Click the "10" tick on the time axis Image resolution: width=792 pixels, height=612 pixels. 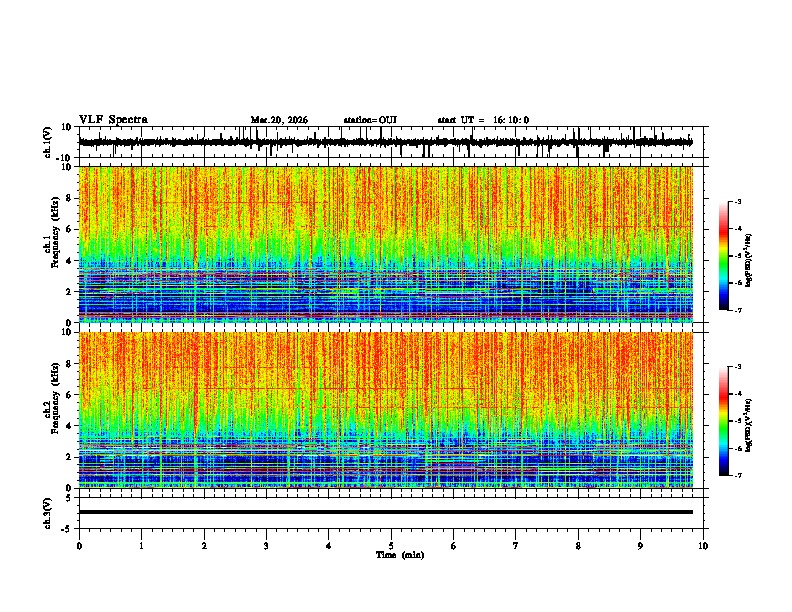[703, 546]
